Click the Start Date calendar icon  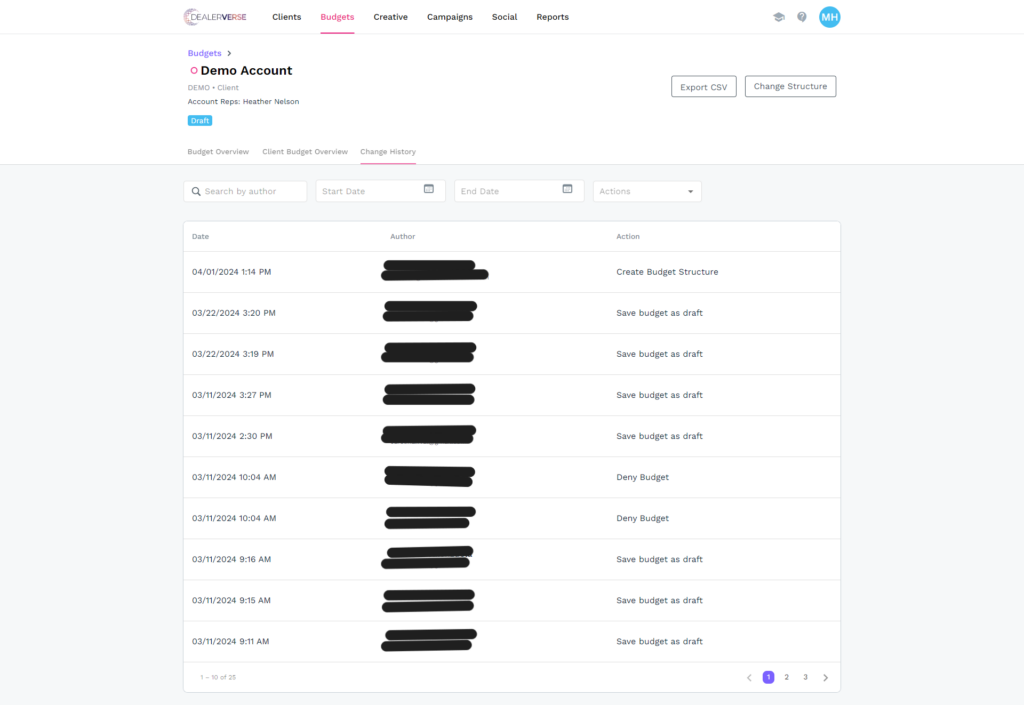point(429,189)
